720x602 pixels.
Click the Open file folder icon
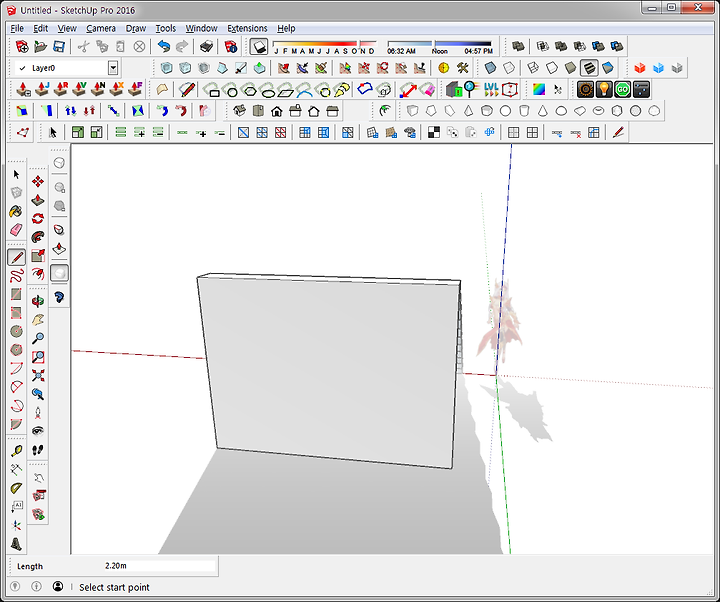click(40, 46)
